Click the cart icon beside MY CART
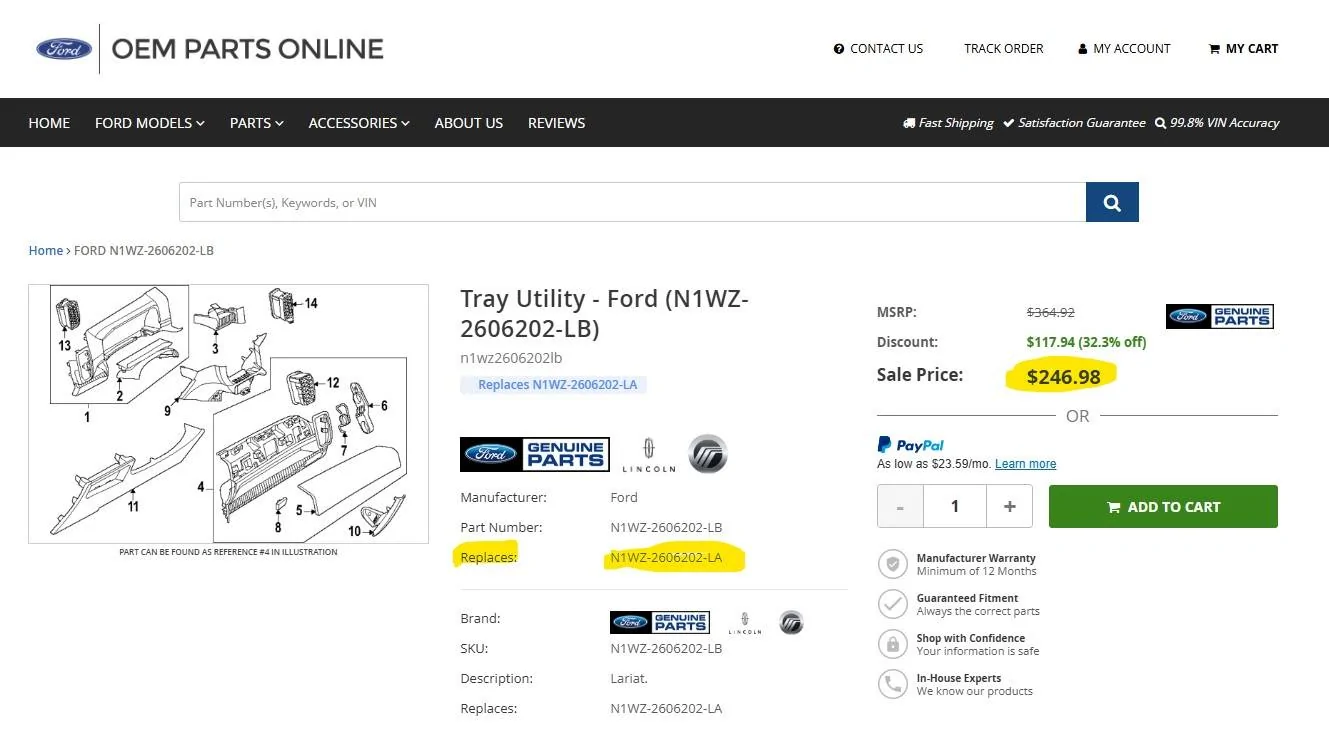1329x746 pixels. (1214, 49)
